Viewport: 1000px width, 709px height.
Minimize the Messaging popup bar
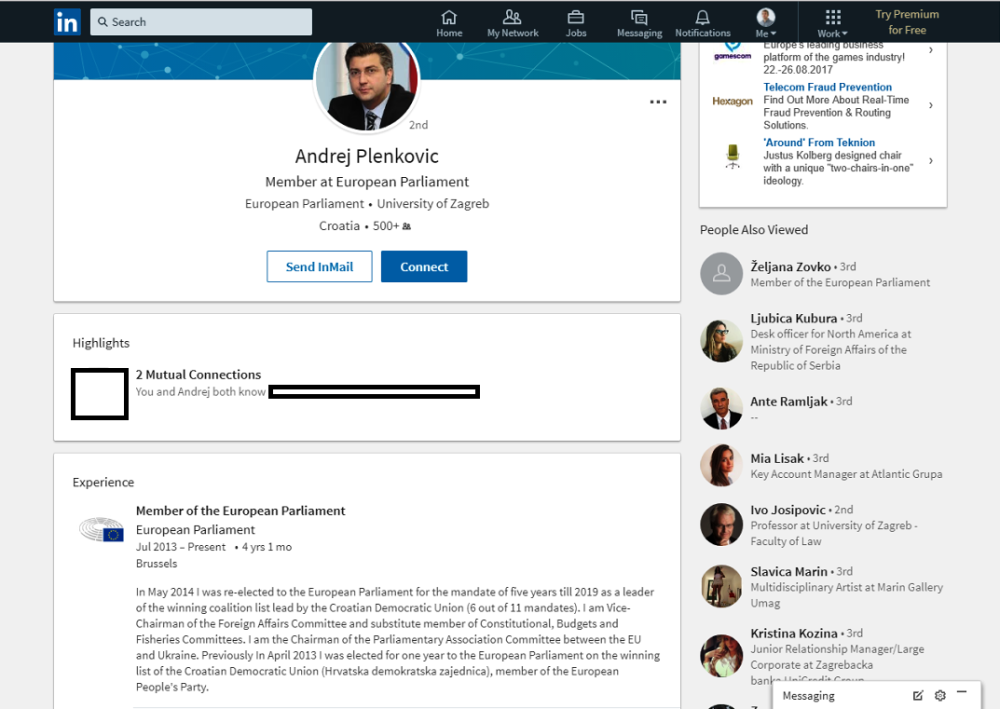click(962, 692)
